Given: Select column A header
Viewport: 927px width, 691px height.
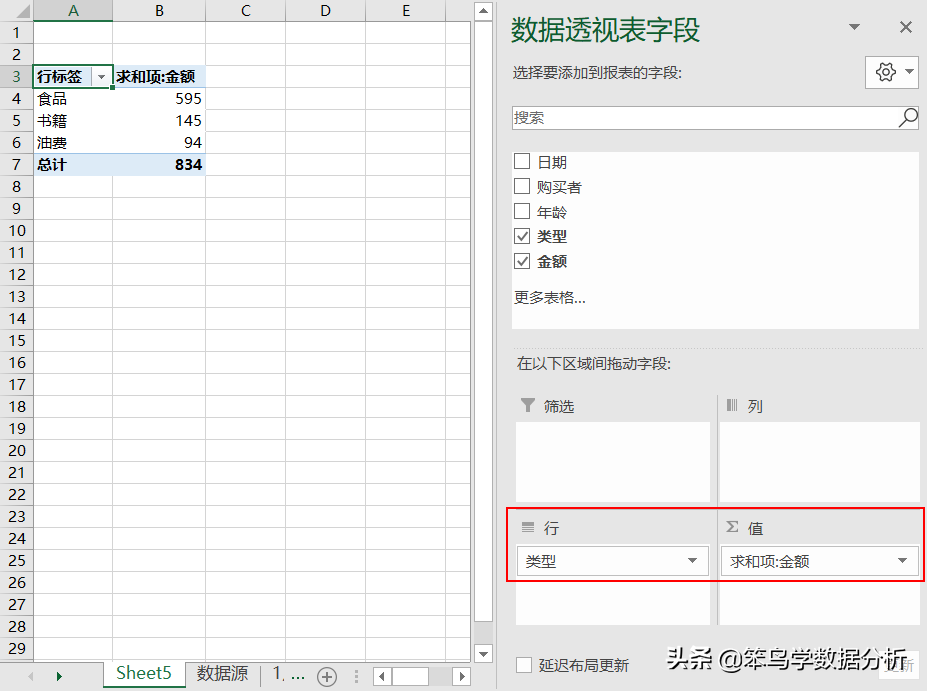Looking at the screenshot, I should [x=73, y=11].
